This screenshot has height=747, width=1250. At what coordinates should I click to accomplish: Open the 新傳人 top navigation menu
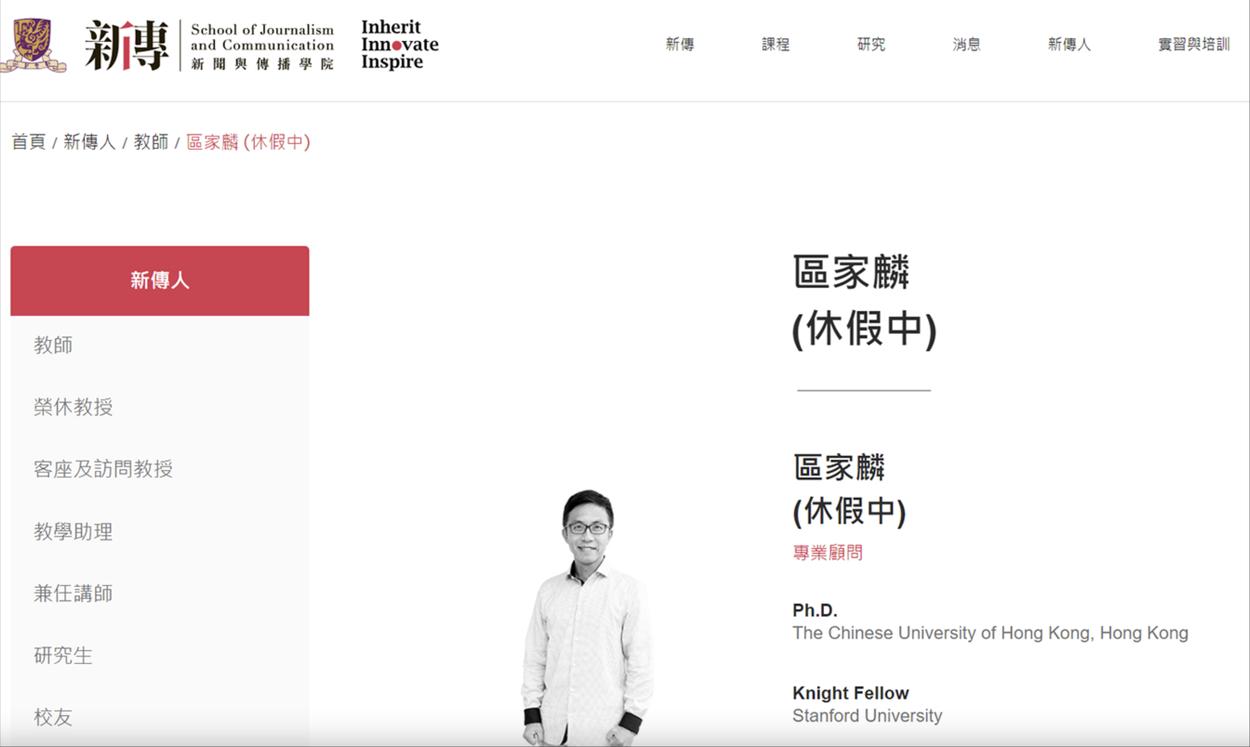pos(1069,44)
